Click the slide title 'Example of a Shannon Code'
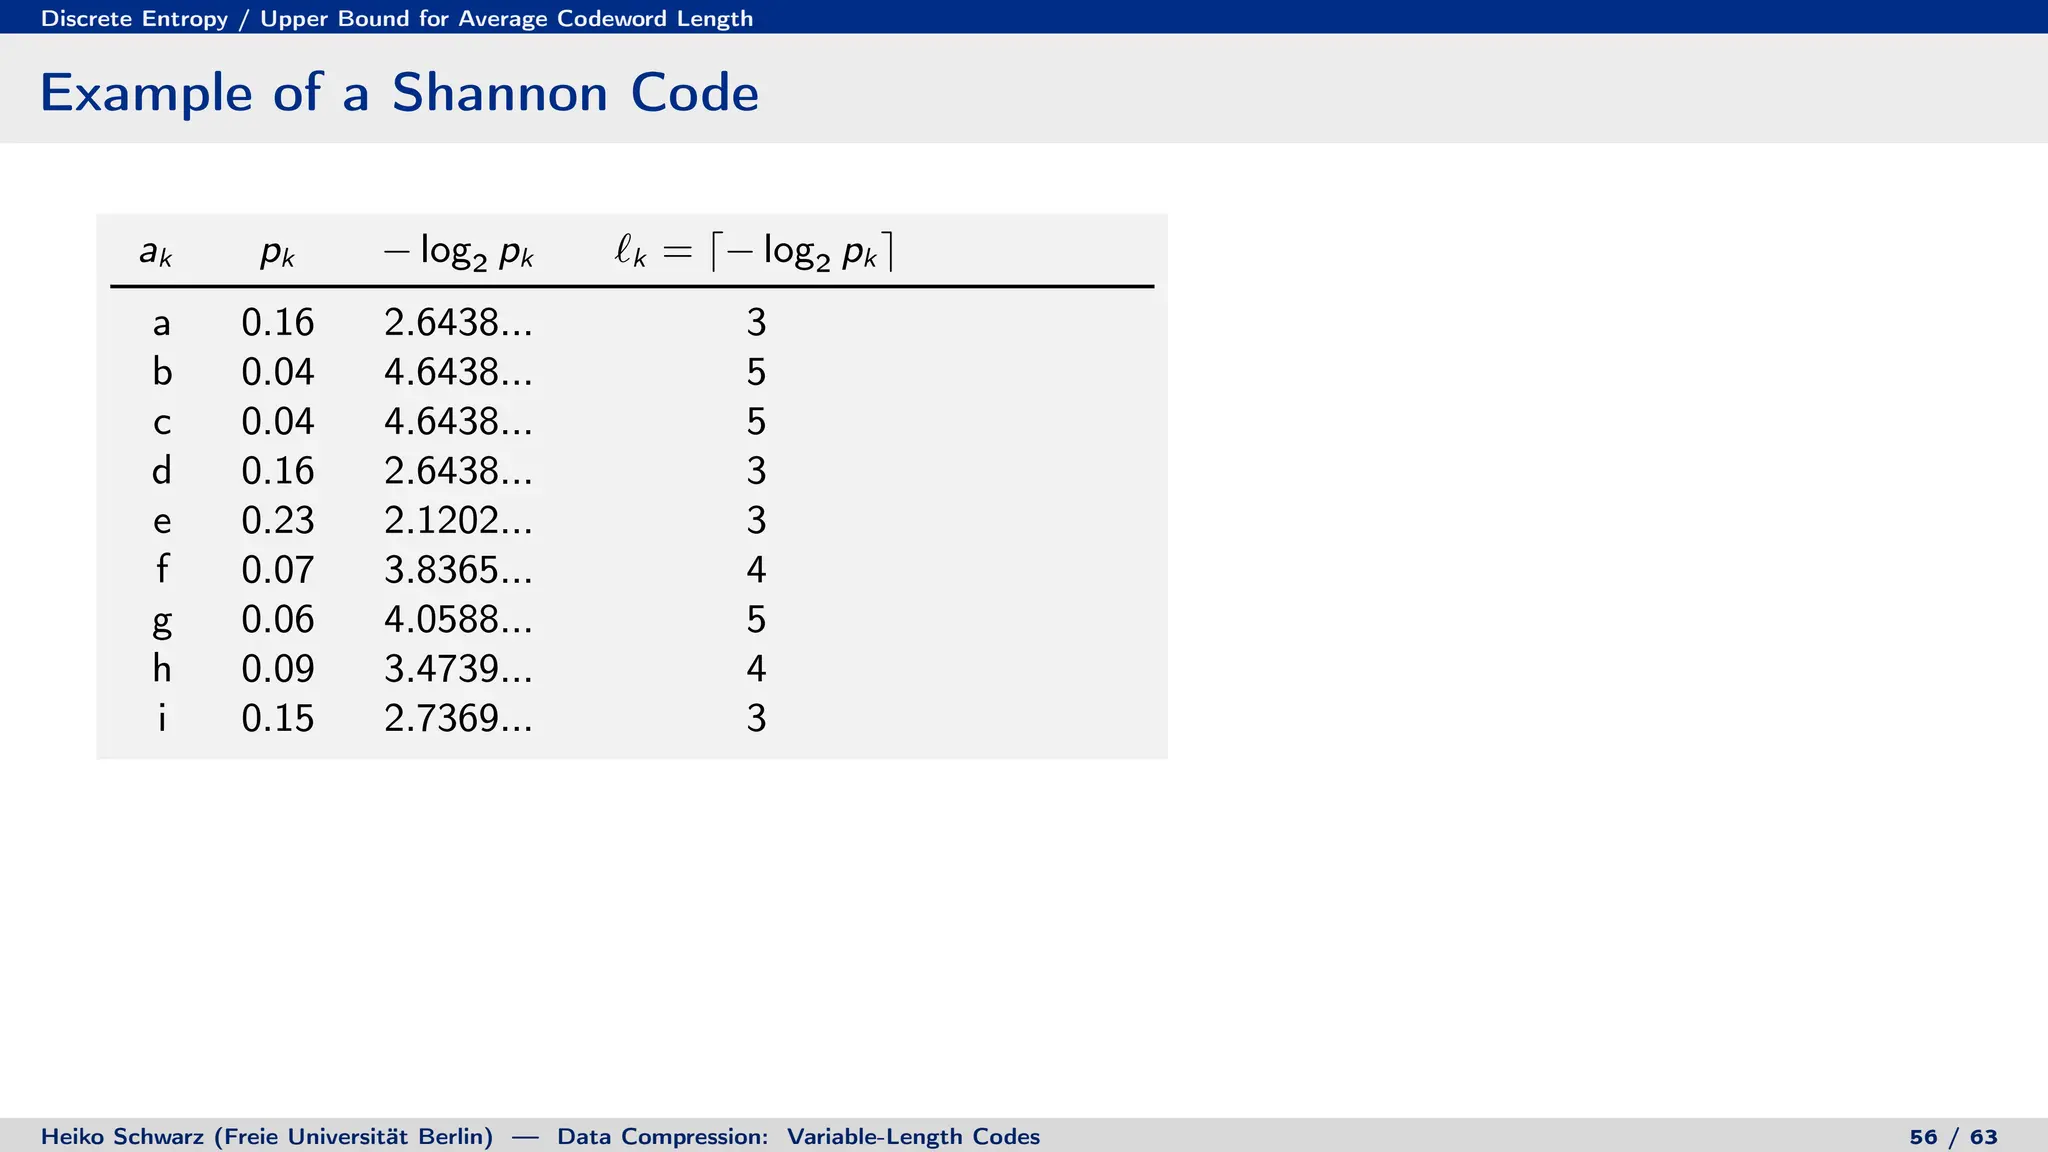The width and height of the screenshot is (2048, 1152). 399,93
